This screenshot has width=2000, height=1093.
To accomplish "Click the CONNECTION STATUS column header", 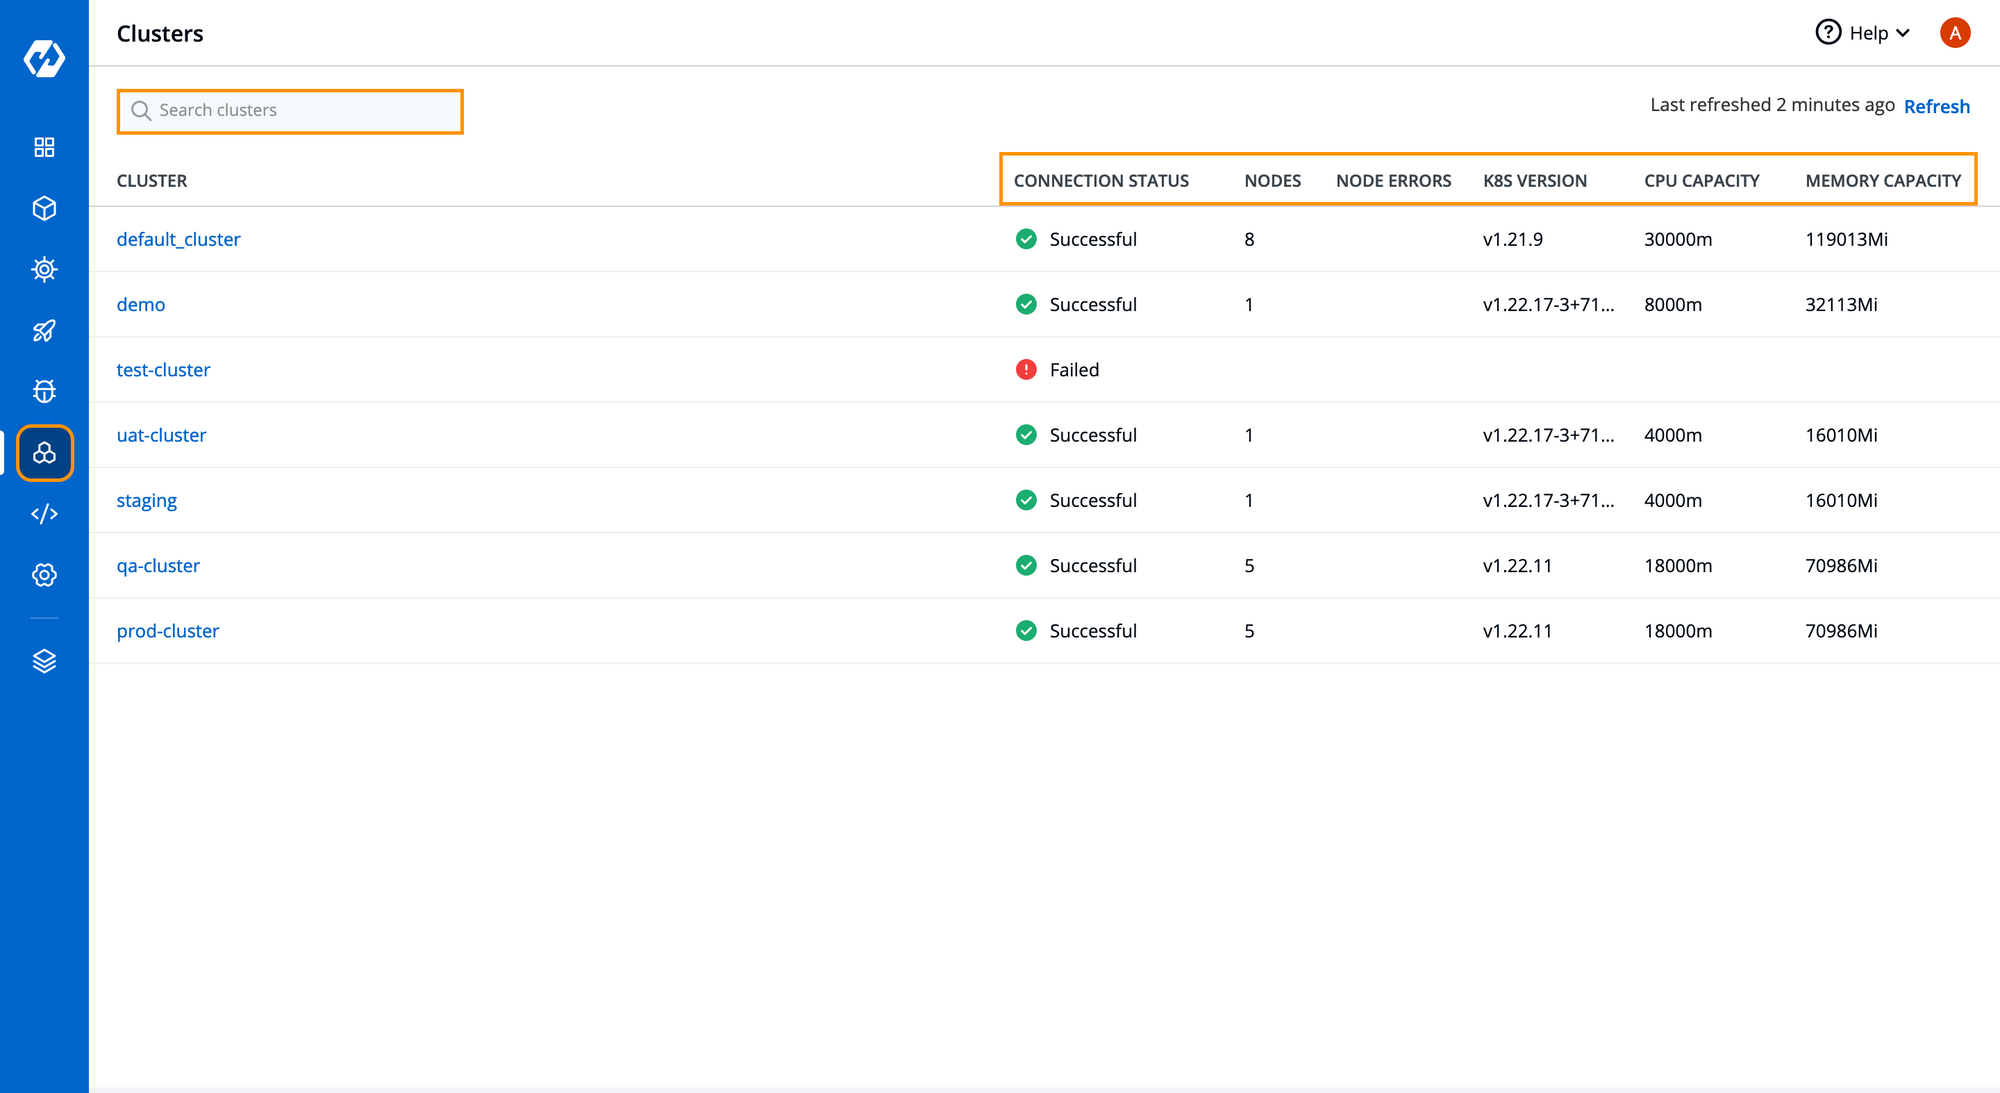I will [x=1101, y=179].
